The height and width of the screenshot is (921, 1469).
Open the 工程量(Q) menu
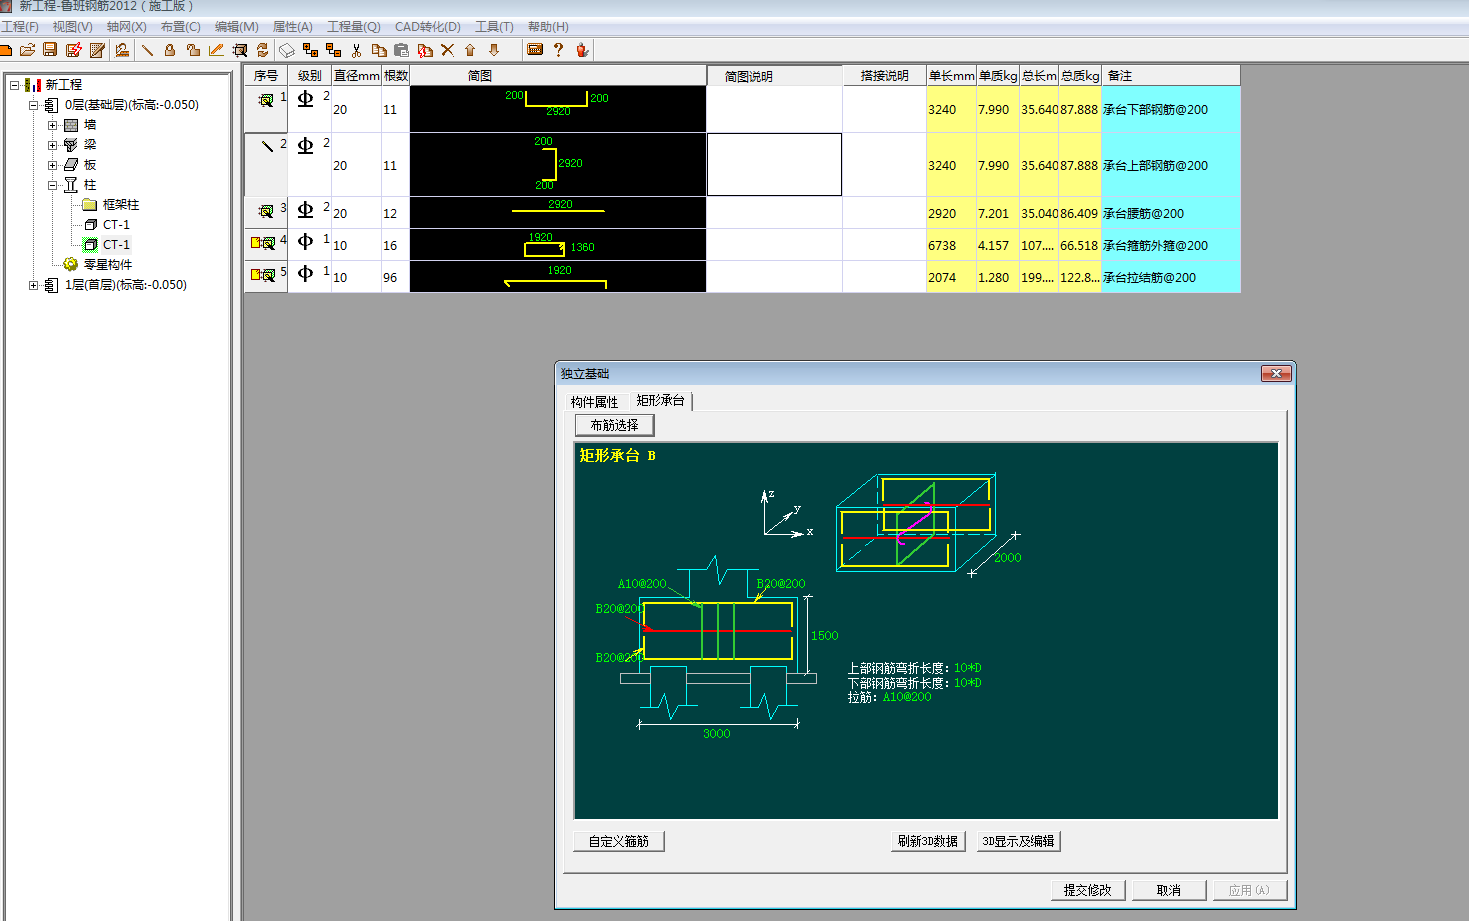click(x=353, y=27)
